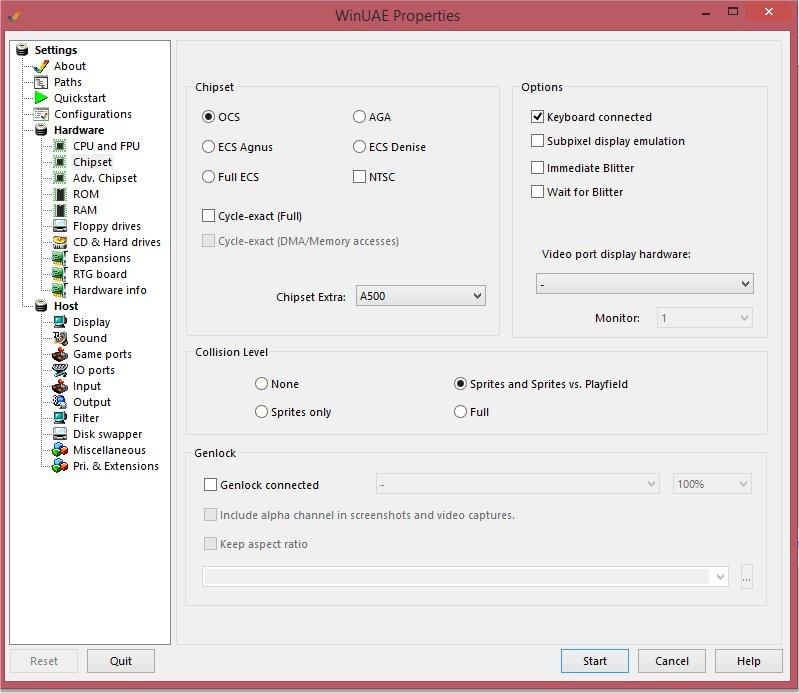799x693 pixels.
Task: Open the Genlock file path combo box
Action: (x=465, y=577)
